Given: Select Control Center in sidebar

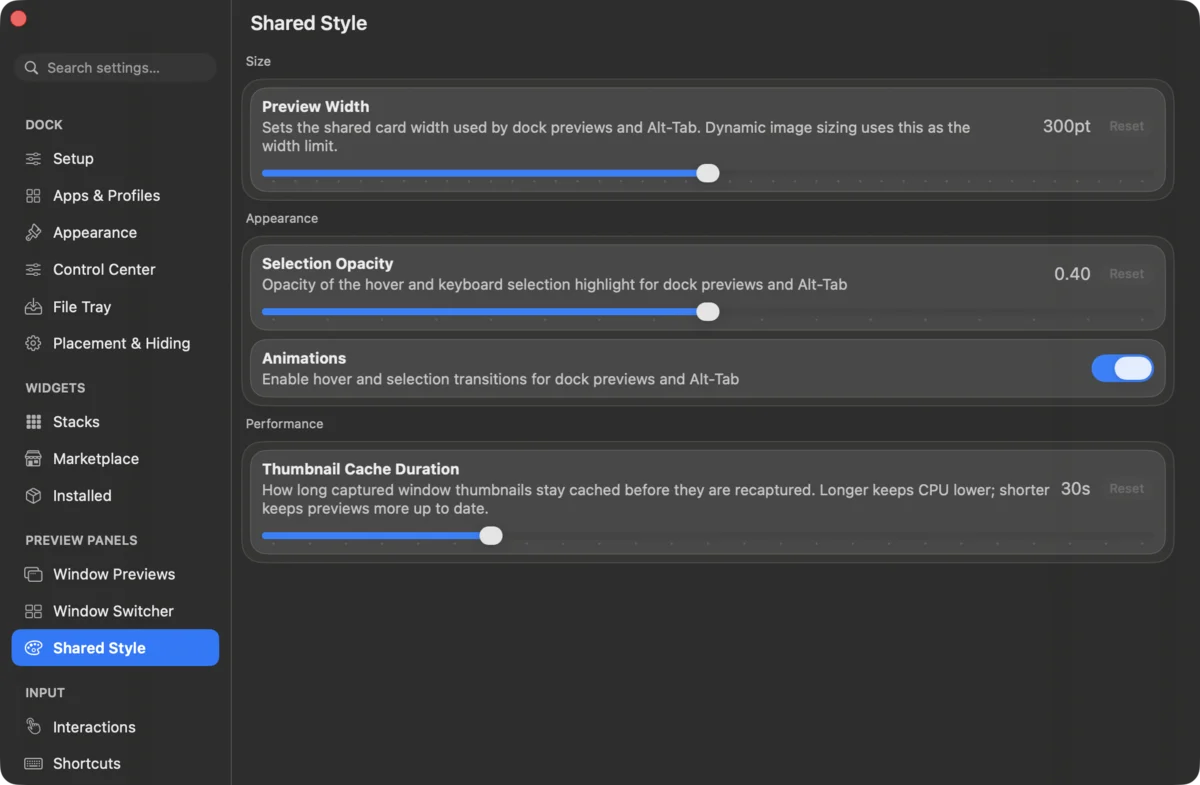Looking at the screenshot, I should [x=115, y=270].
